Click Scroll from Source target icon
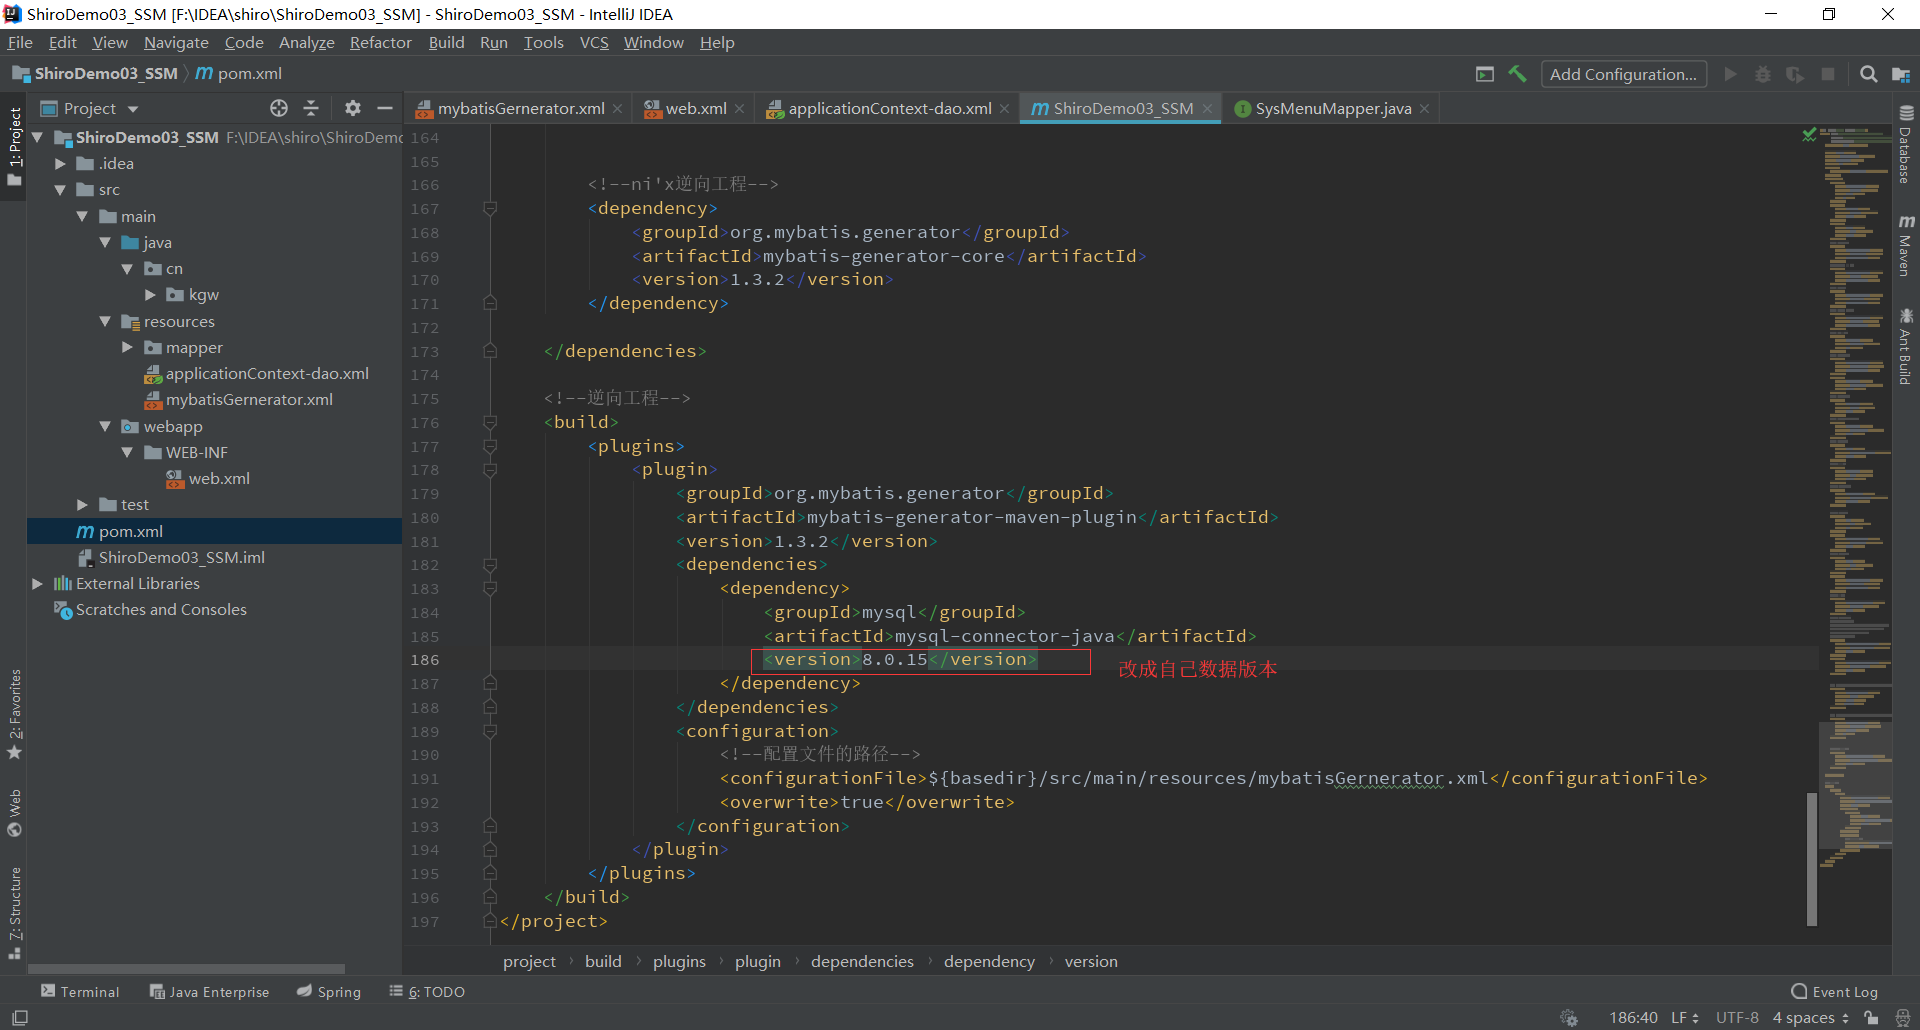Screen dimensions: 1920x1030 [x=279, y=108]
